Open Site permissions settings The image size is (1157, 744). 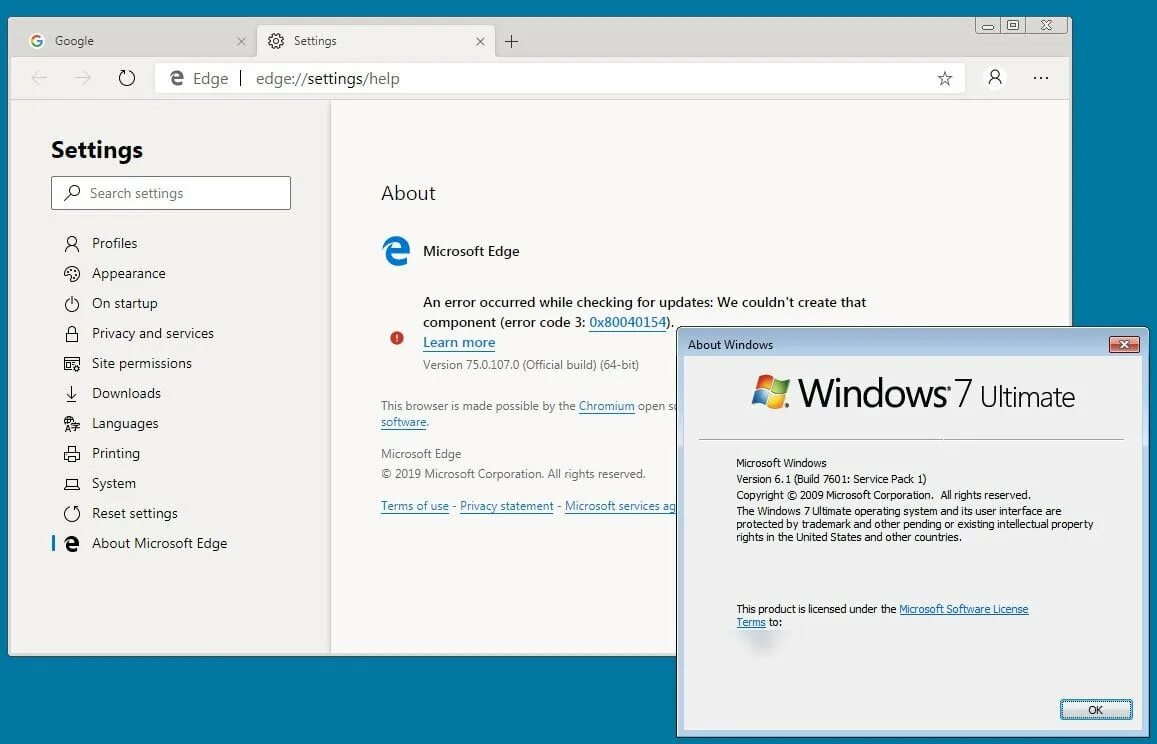tap(142, 363)
